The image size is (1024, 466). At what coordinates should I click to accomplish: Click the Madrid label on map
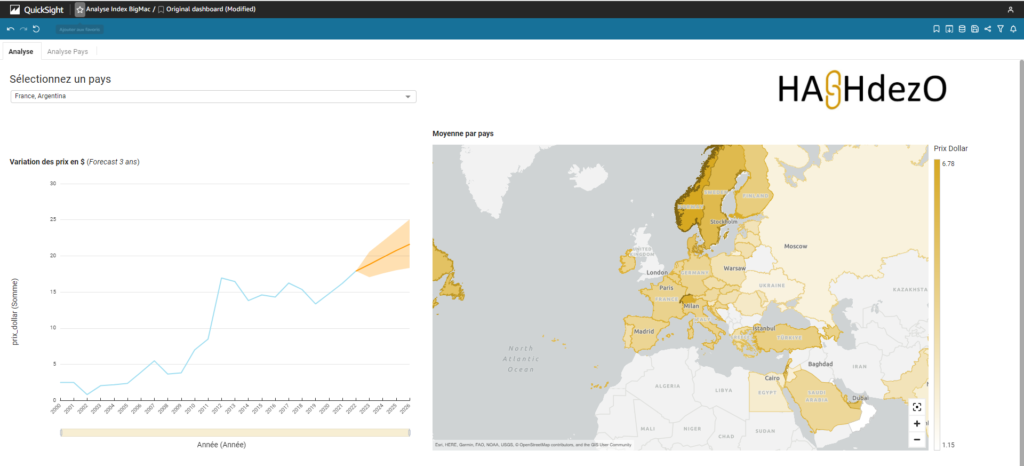pos(644,331)
